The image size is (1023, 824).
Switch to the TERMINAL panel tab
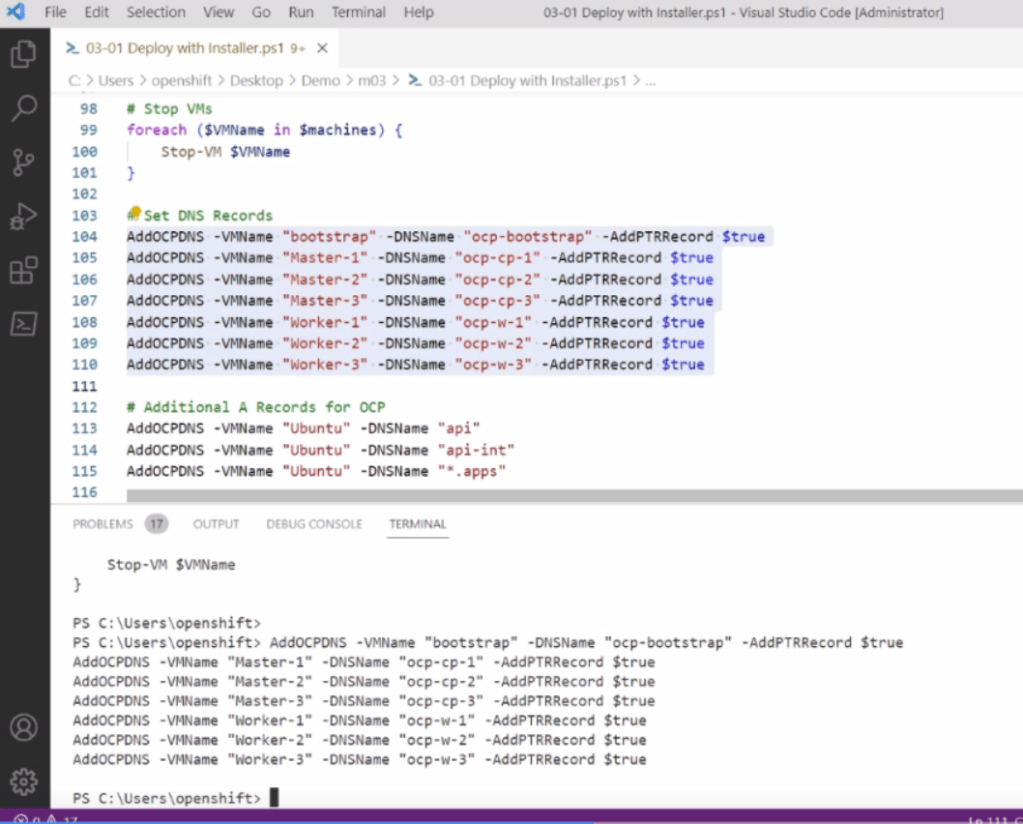[x=418, y=524]
